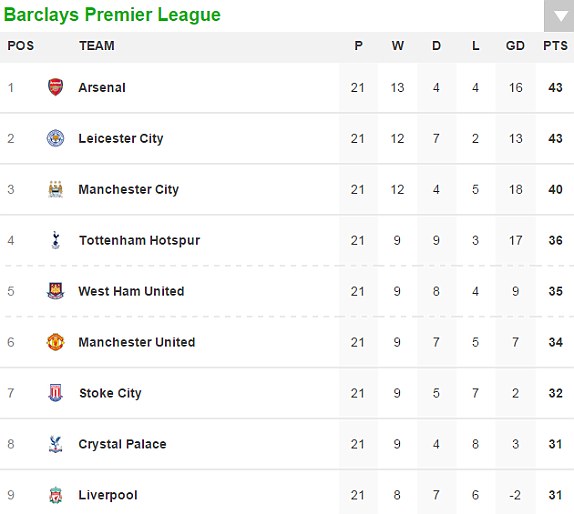The image size is (574, 514).
Task: Click the Barclays Premier League title
Action: (x=112, y=15)
